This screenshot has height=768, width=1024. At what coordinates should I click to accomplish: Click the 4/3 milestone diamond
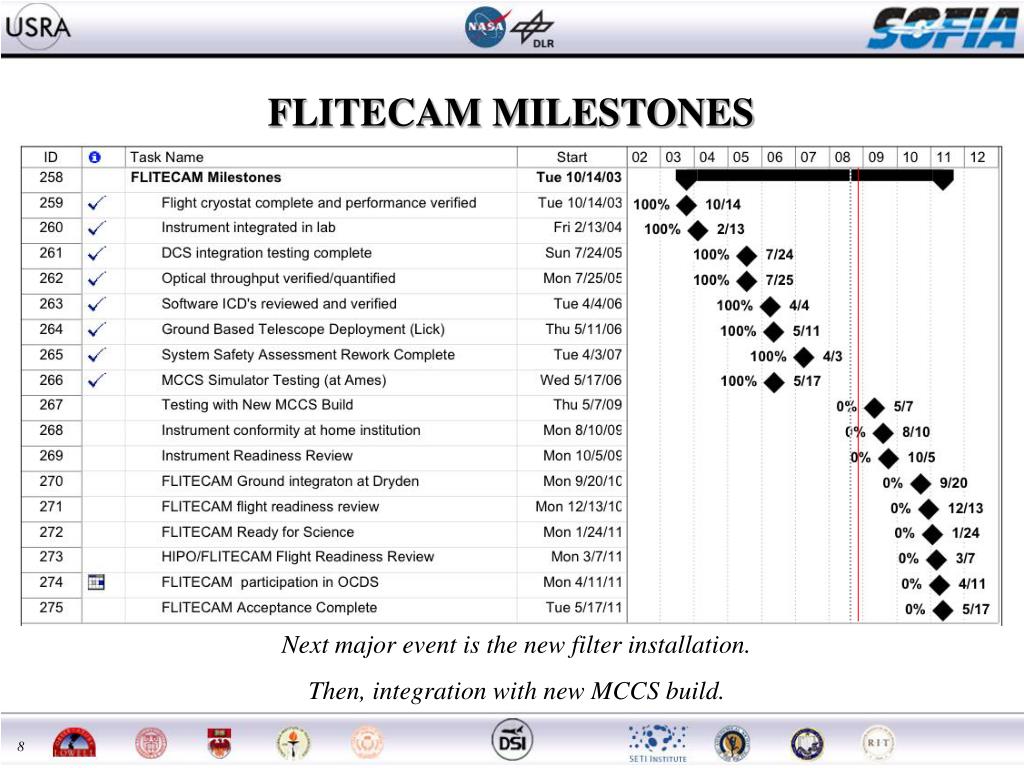coord(804,357)
